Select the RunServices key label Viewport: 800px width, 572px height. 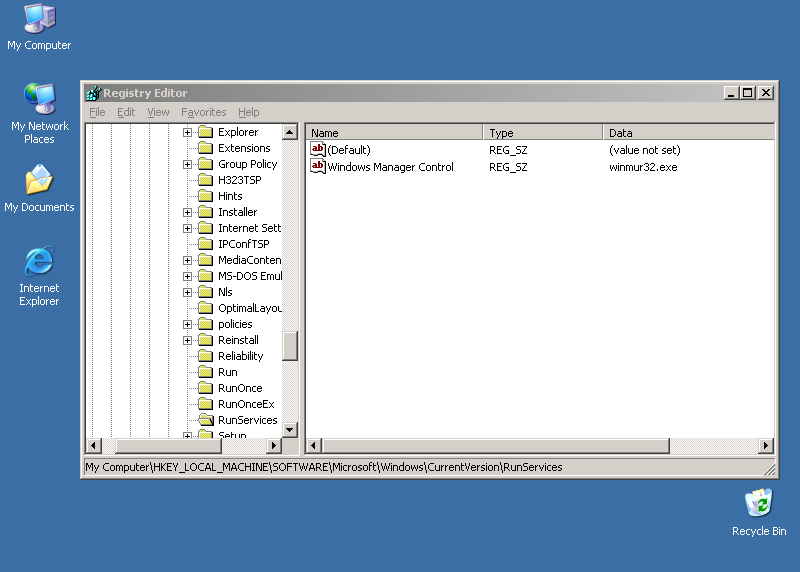[247, 420]
